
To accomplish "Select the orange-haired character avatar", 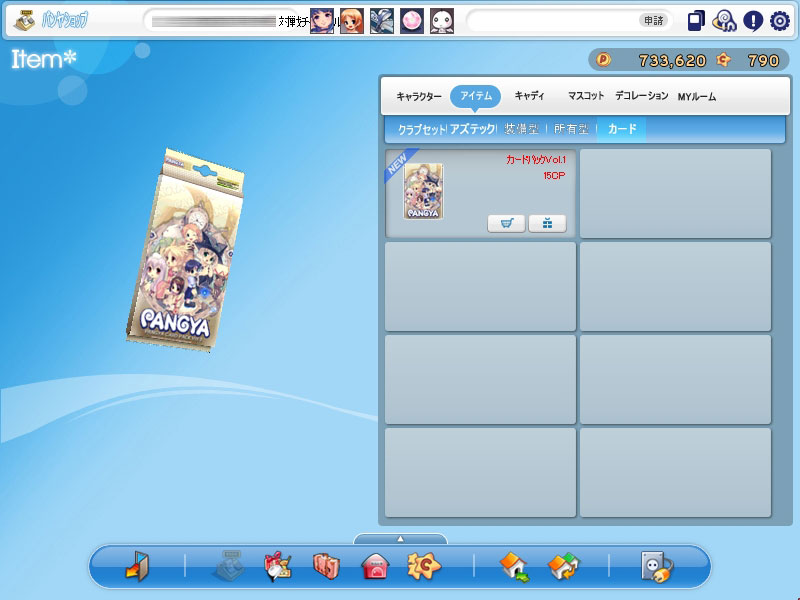I will click(352, 21).
